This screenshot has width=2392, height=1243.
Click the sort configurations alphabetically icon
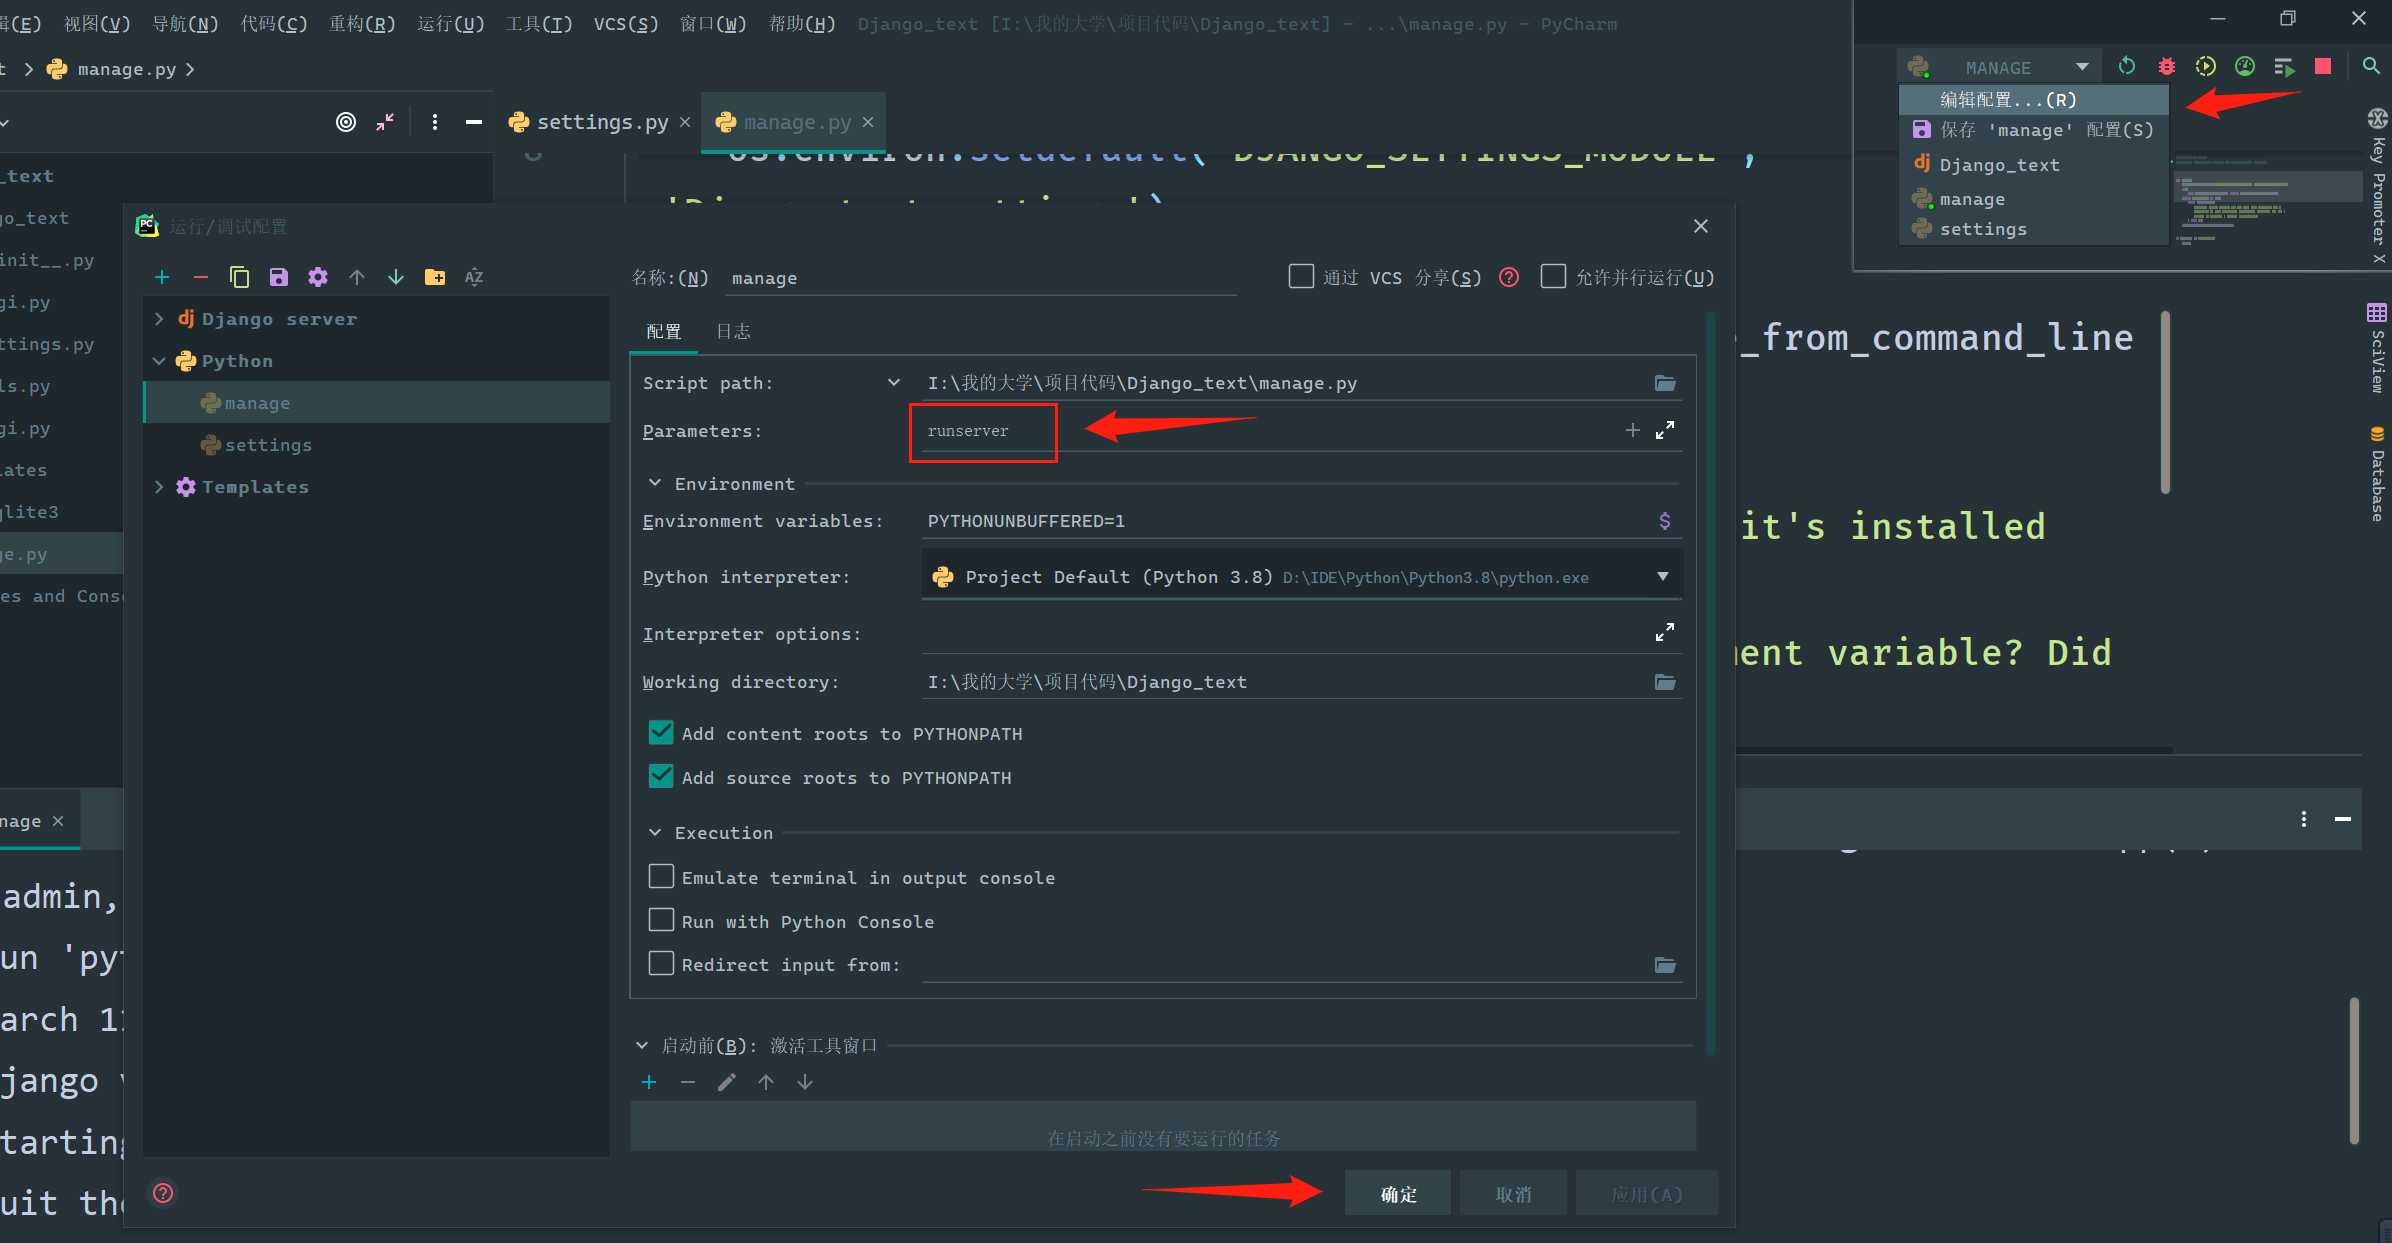[x=474, y=277]
